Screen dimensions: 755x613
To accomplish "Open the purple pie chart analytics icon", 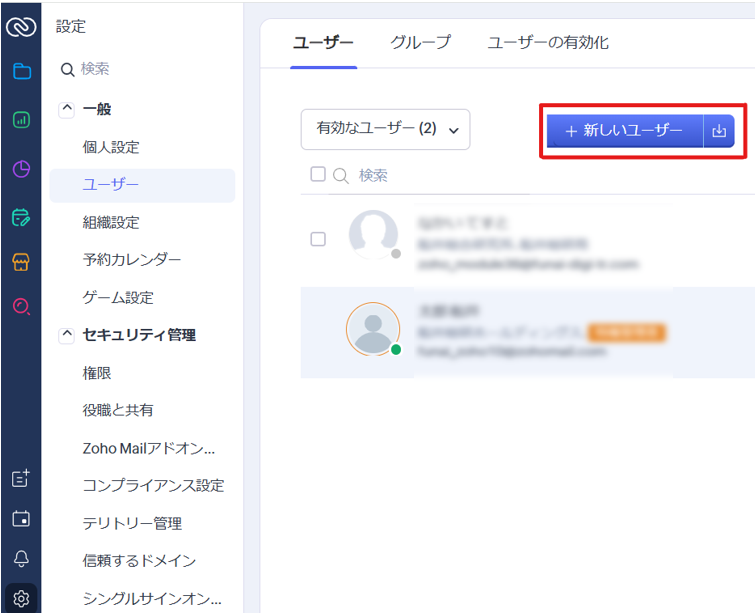I will tap(21, 169).
